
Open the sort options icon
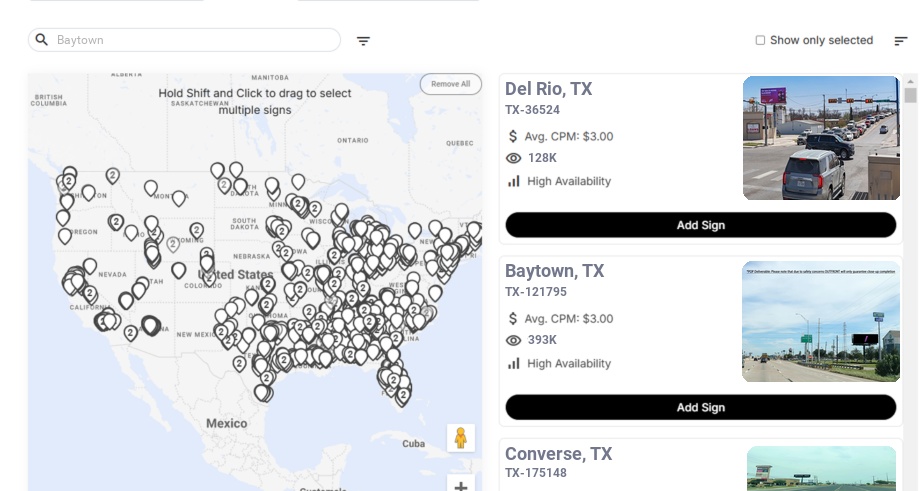tap(901, 41)
